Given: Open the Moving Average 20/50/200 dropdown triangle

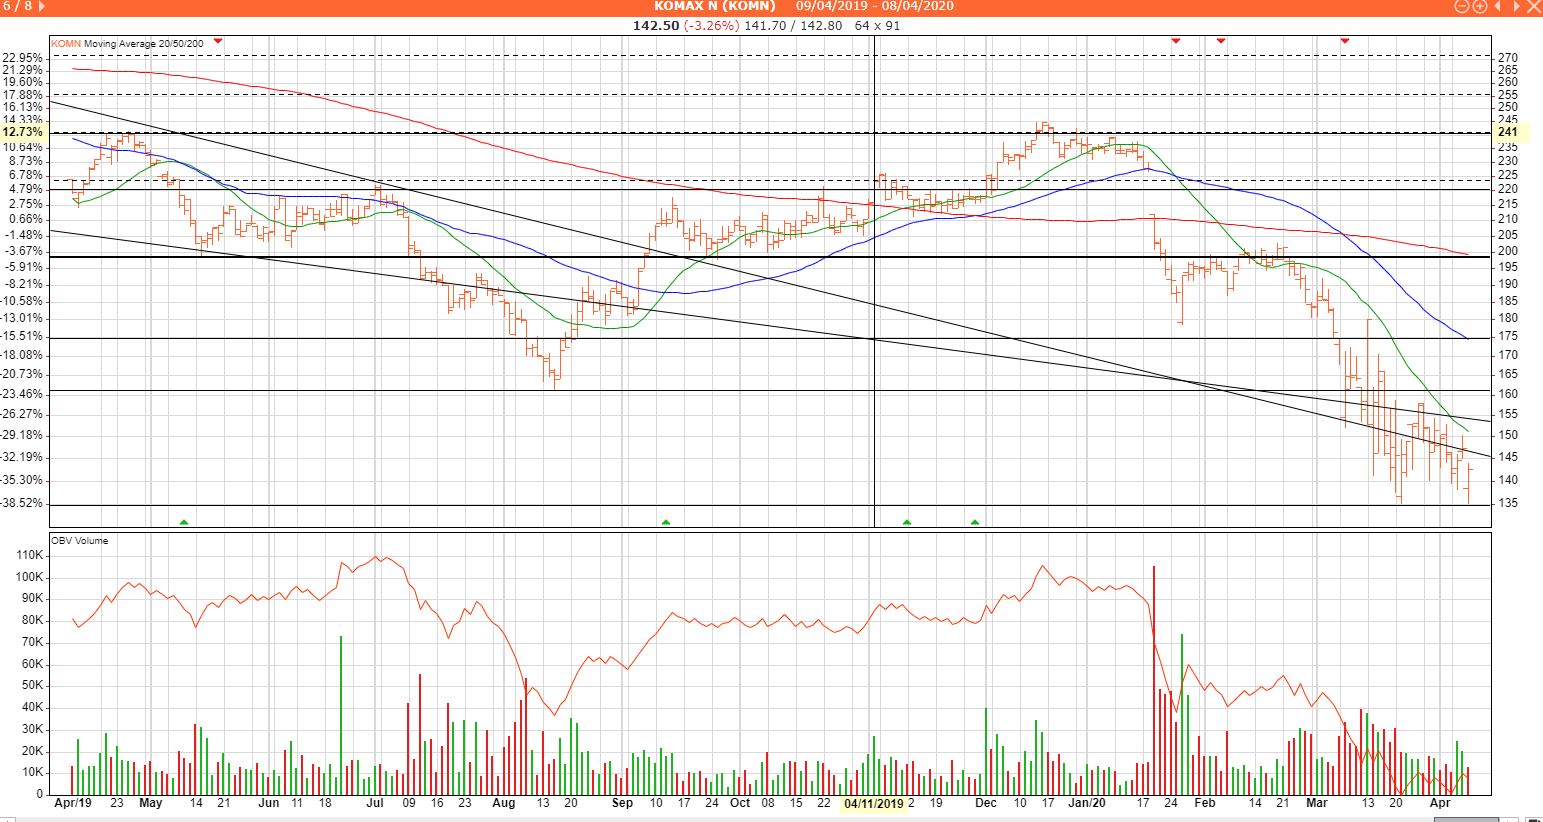Looking at the screenshot, I should click(218, 41).
